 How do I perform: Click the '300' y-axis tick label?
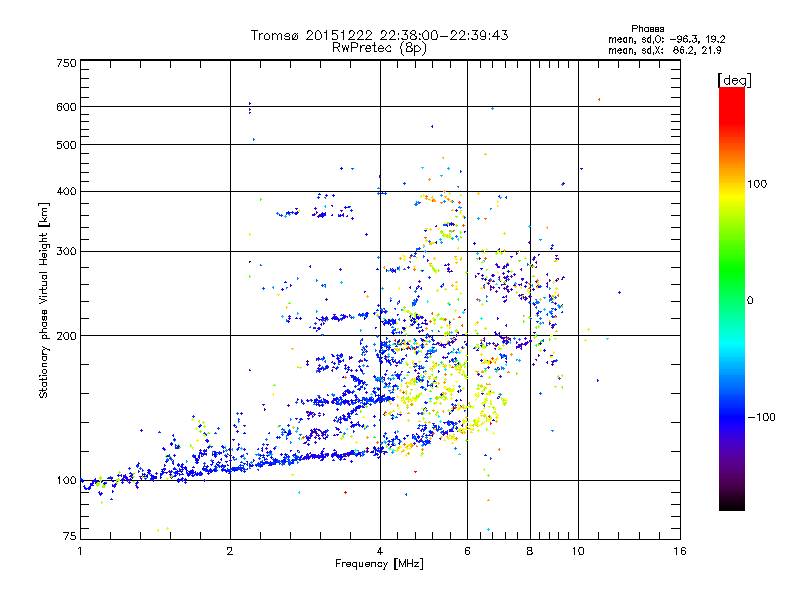coord(66,252)
